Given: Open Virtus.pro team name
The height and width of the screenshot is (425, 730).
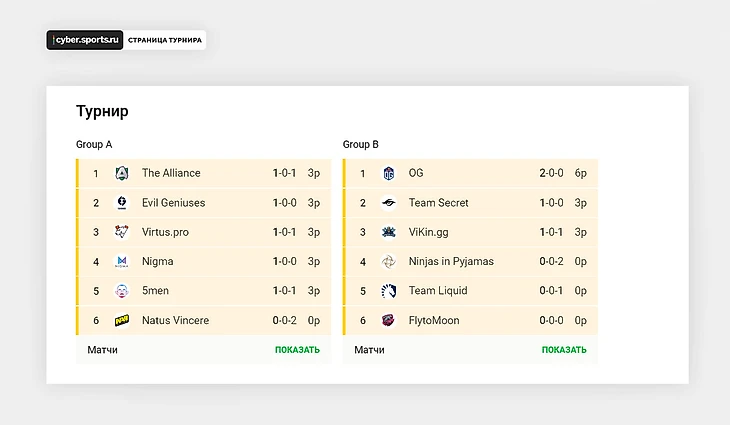Looking at the screenshot, I should point(165,232).
